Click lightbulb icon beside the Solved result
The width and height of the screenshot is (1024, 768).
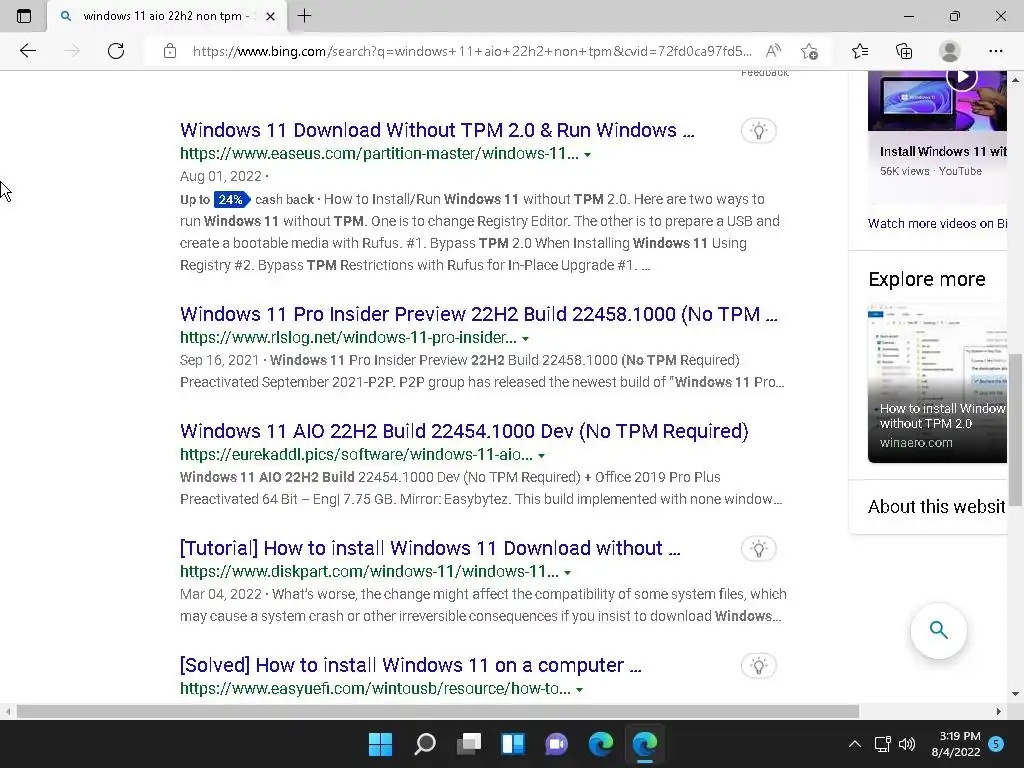[758, 666]
